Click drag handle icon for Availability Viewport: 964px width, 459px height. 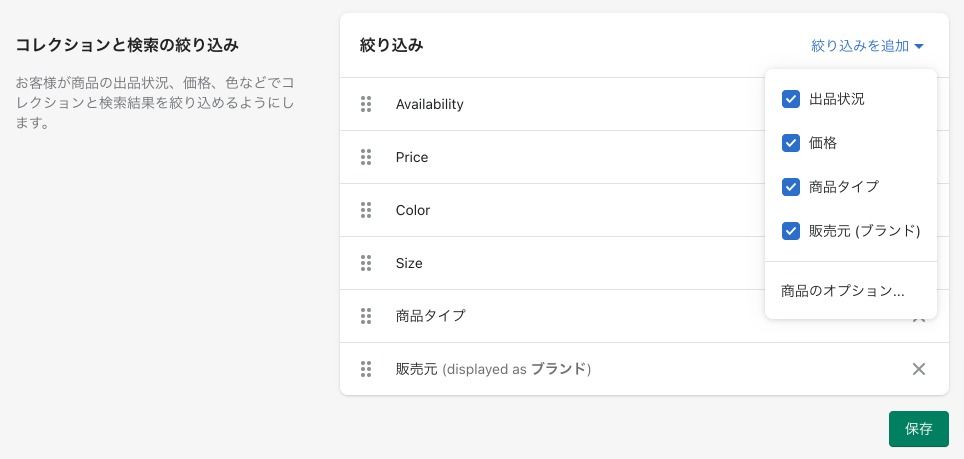366,104
